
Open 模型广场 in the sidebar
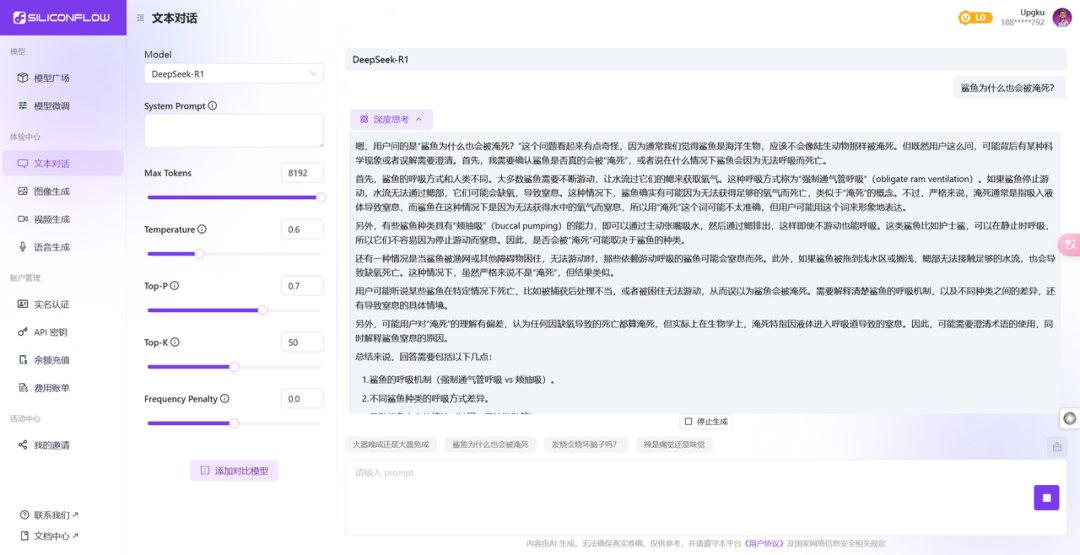tap(51, 78)
